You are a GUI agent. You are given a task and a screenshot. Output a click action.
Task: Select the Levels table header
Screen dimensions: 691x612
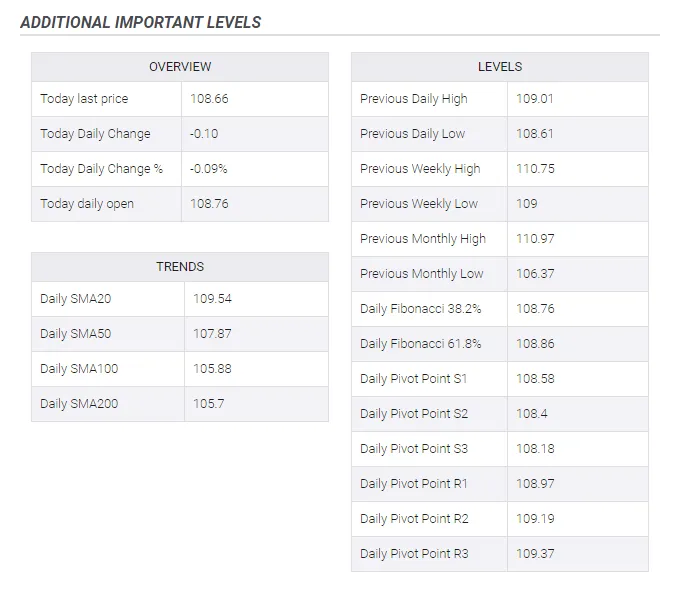[x=500, y=67]
